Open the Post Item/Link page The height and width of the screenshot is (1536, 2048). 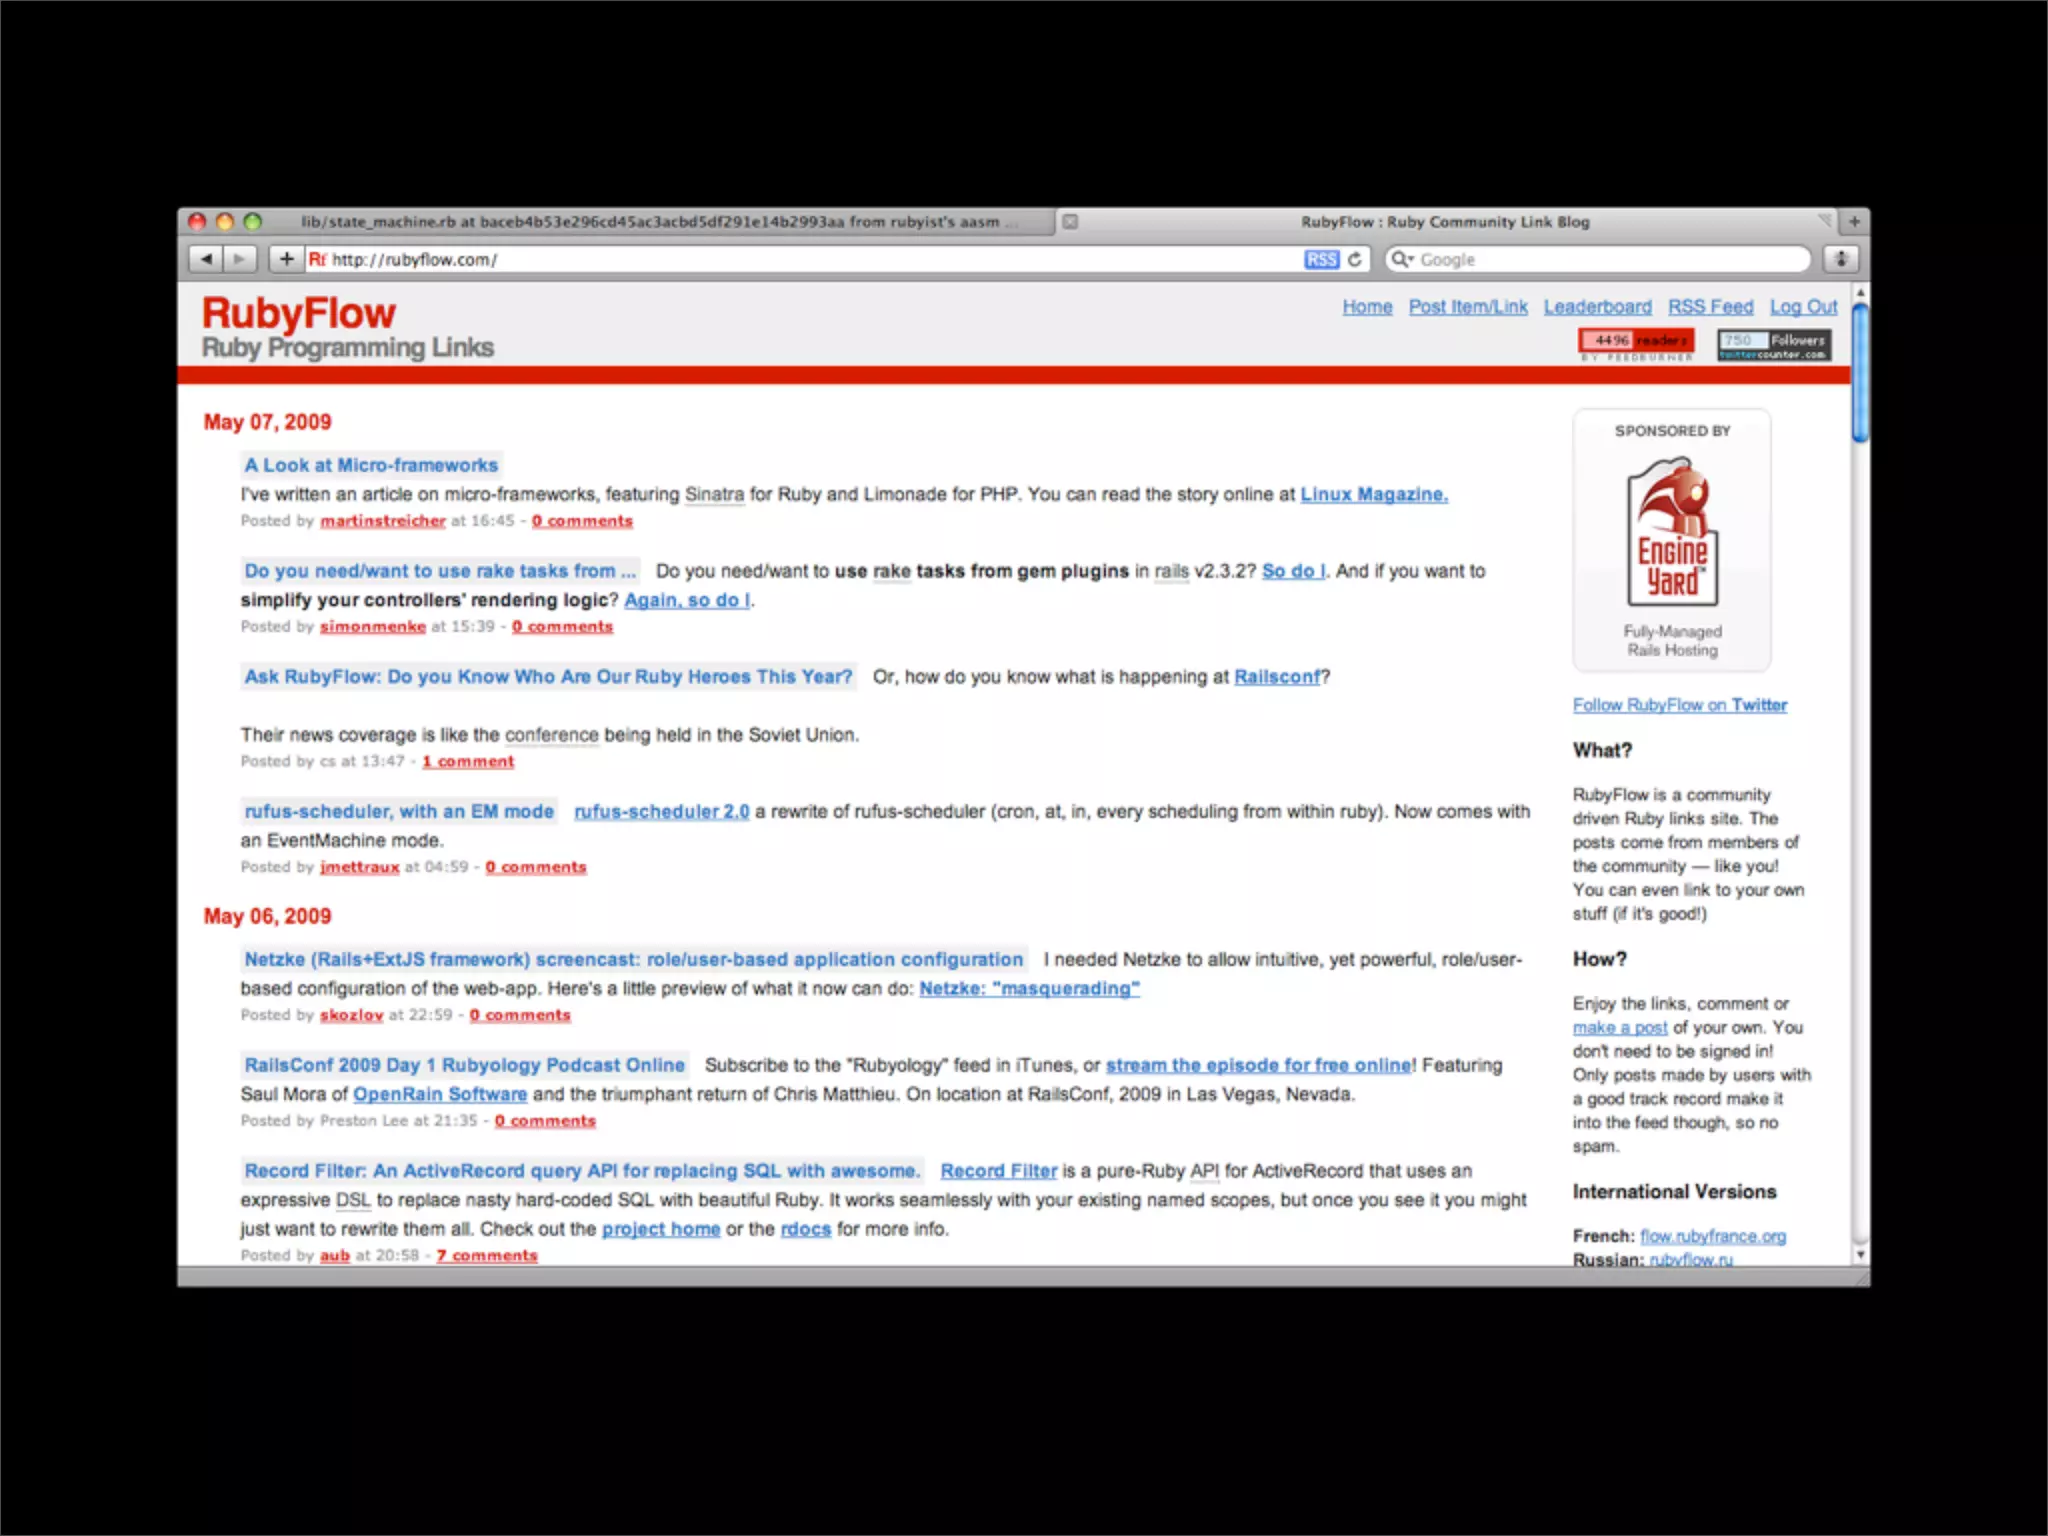(1468, 307)
